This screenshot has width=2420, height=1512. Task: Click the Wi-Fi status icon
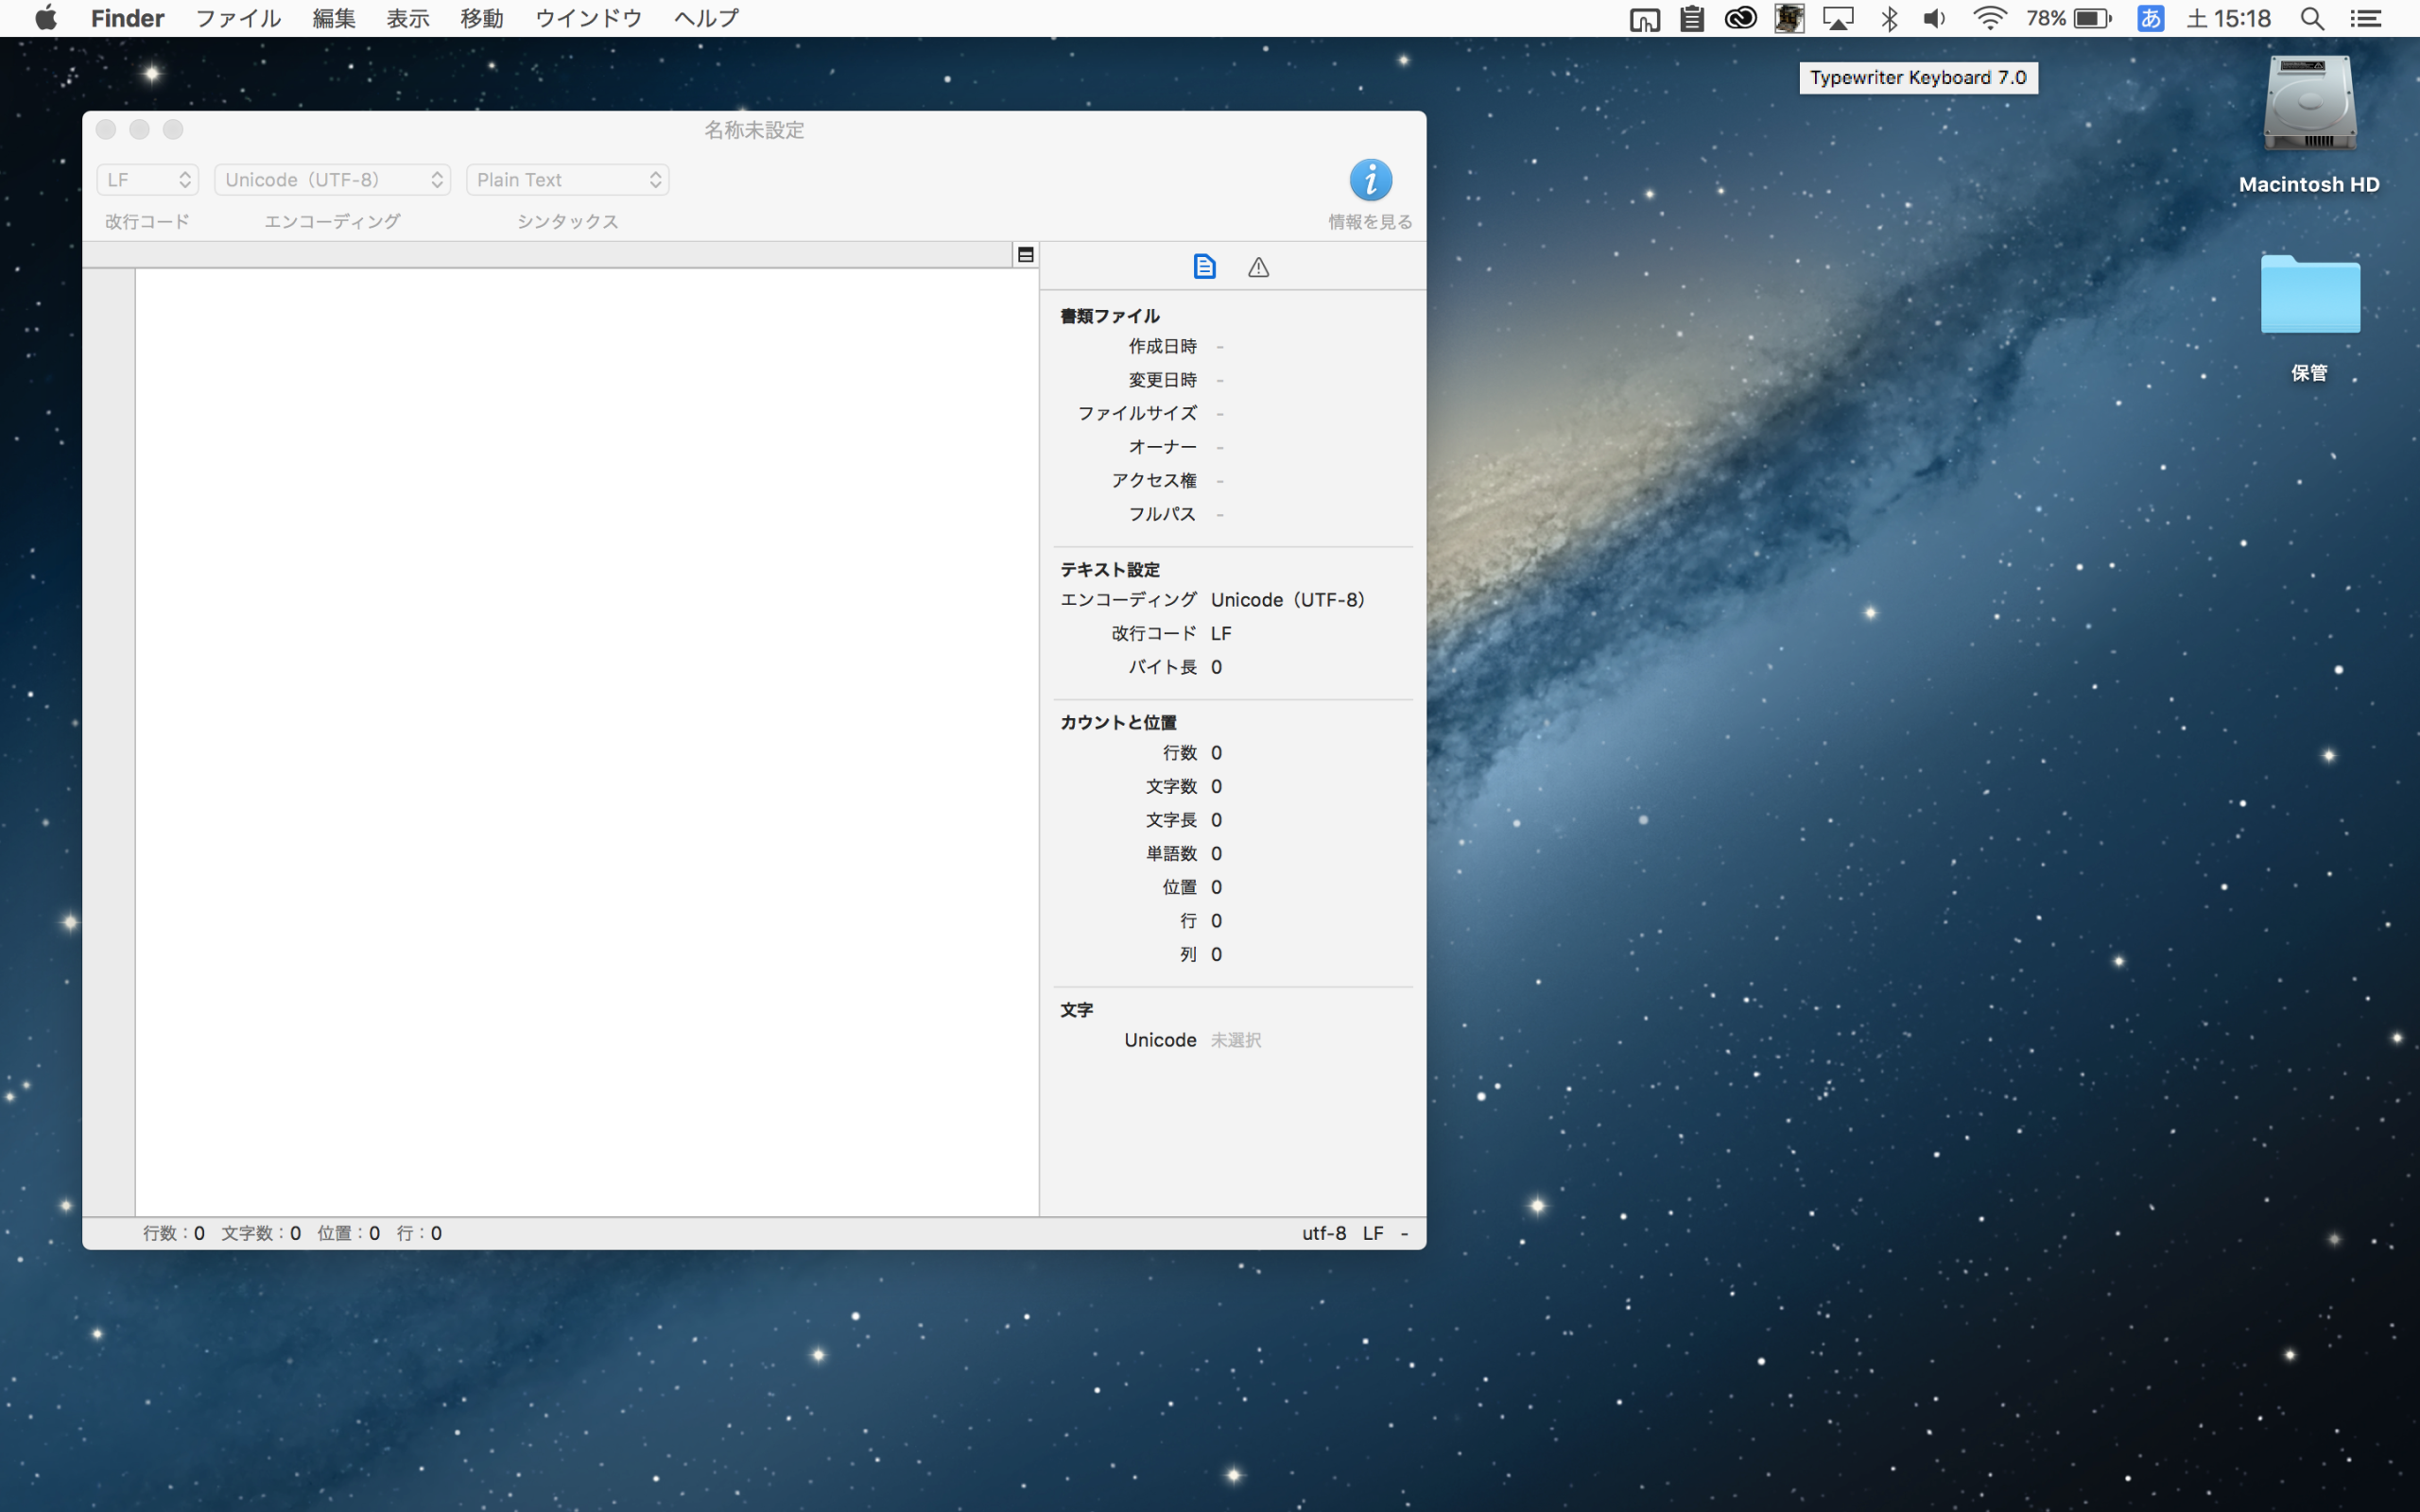(x=1989, y=19)
